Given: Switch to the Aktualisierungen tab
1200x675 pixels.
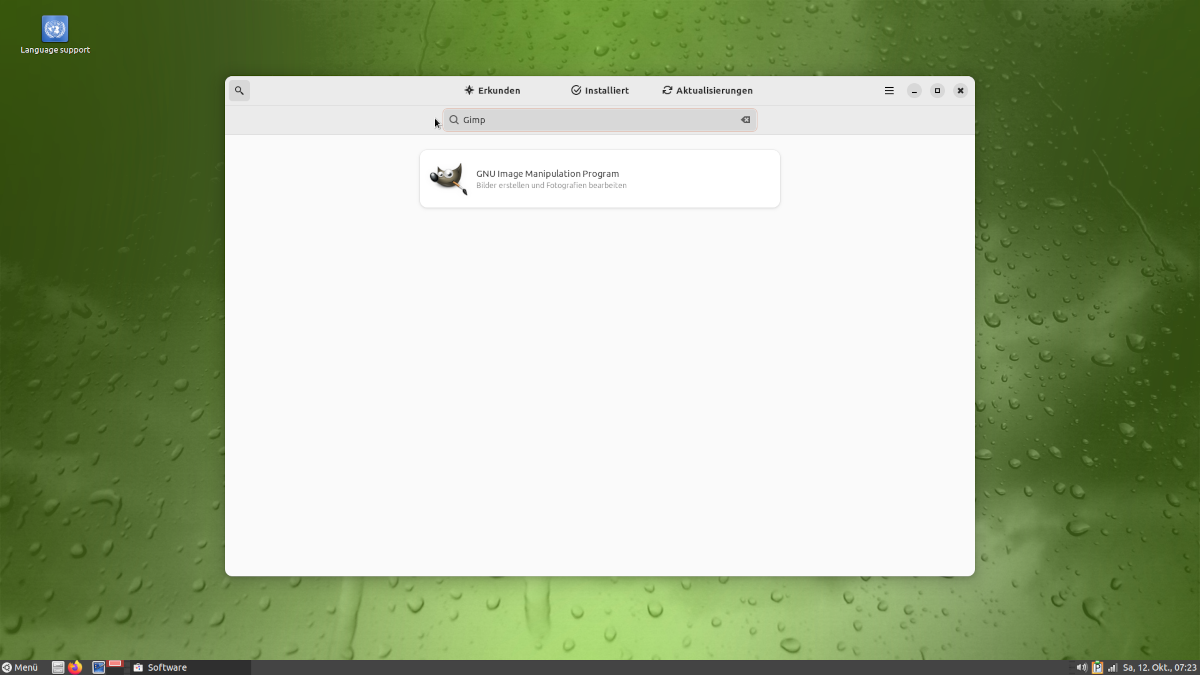Looking at the screenshot, I should point(708,91).
